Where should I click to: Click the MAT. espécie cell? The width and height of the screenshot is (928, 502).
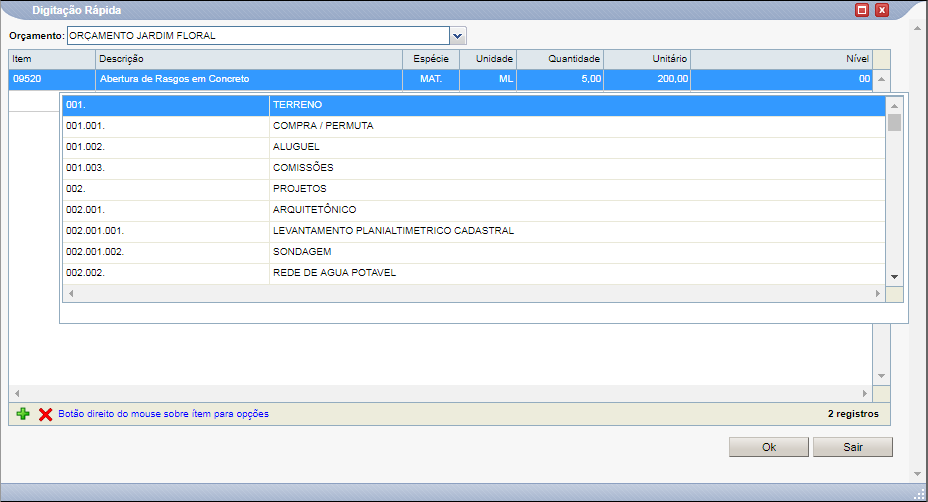(x=431, y=79)
